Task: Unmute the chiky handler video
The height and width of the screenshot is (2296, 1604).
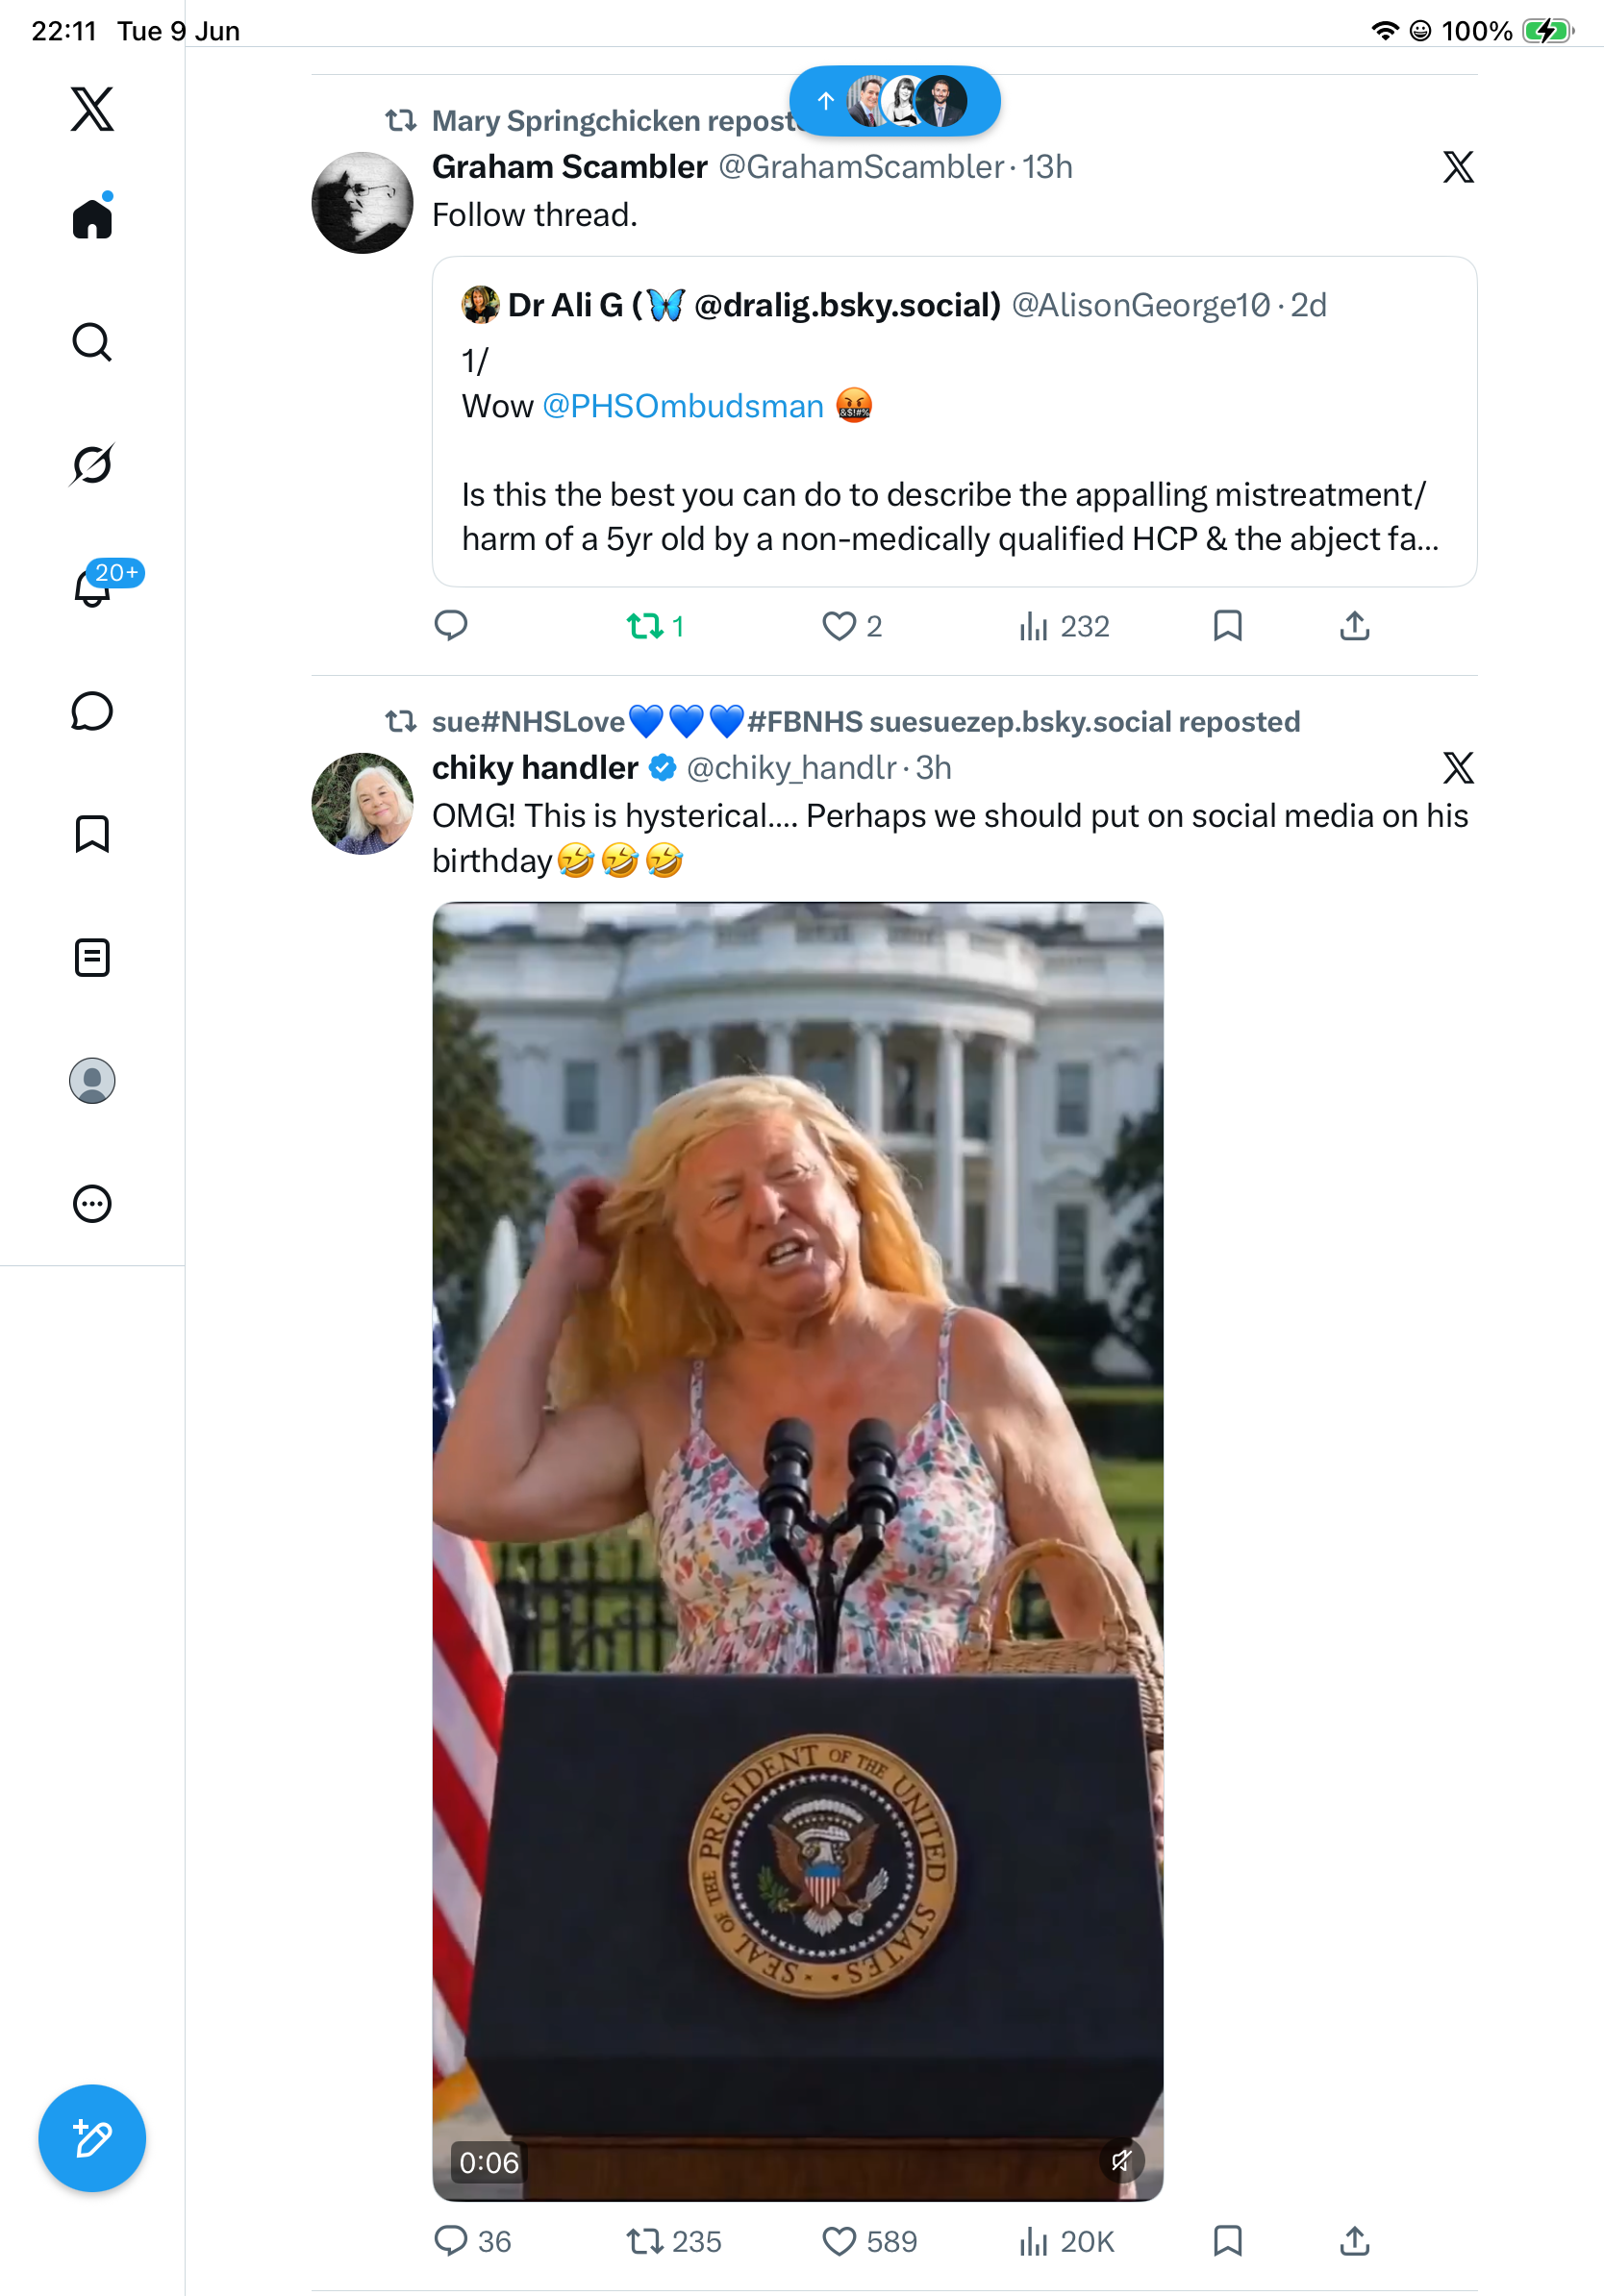Action: pyautogui.click(x=1121, y=2160)
